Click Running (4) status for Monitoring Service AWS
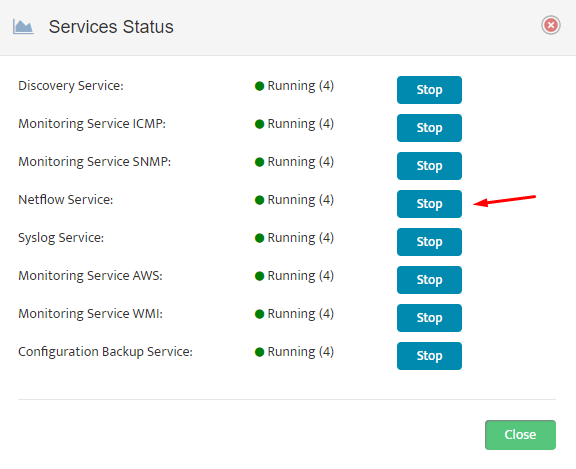 click(x=300, y=276)
